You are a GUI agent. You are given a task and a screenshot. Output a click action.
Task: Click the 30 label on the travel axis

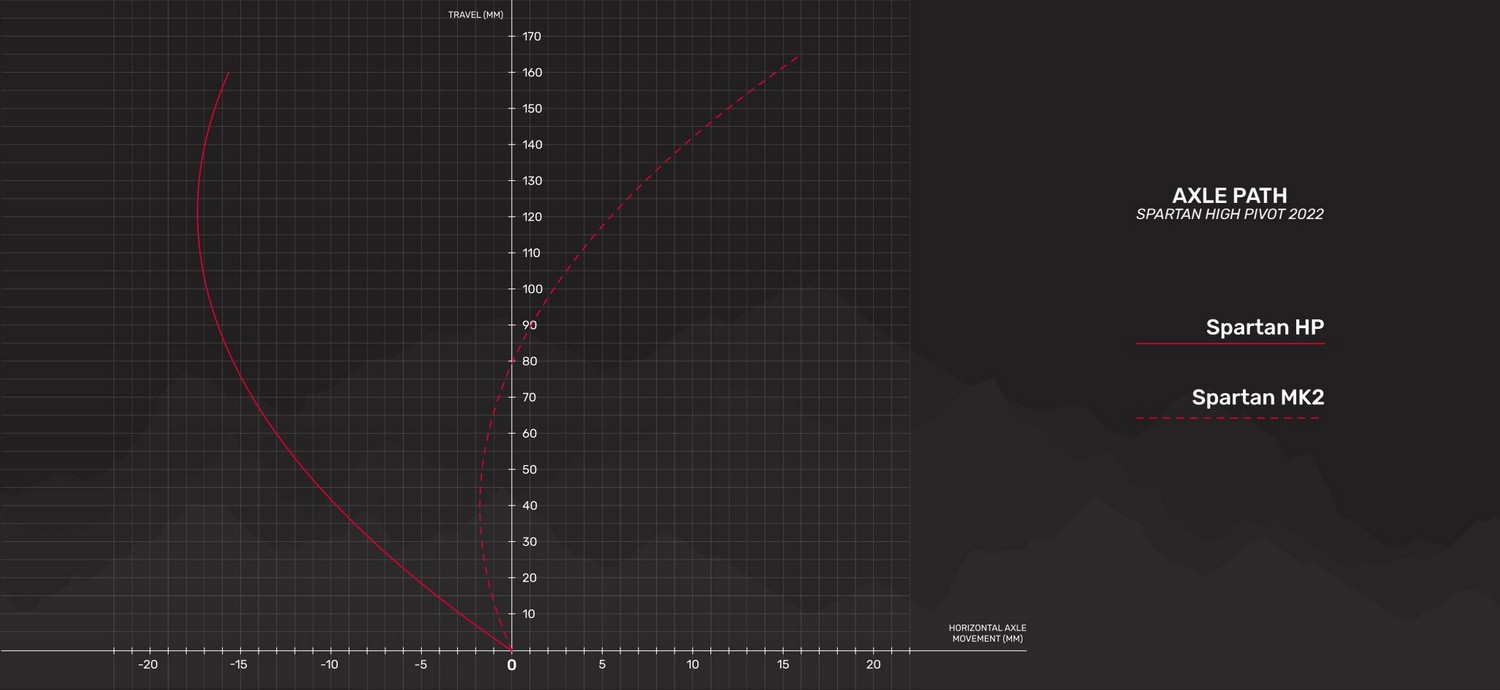point(530,541)
